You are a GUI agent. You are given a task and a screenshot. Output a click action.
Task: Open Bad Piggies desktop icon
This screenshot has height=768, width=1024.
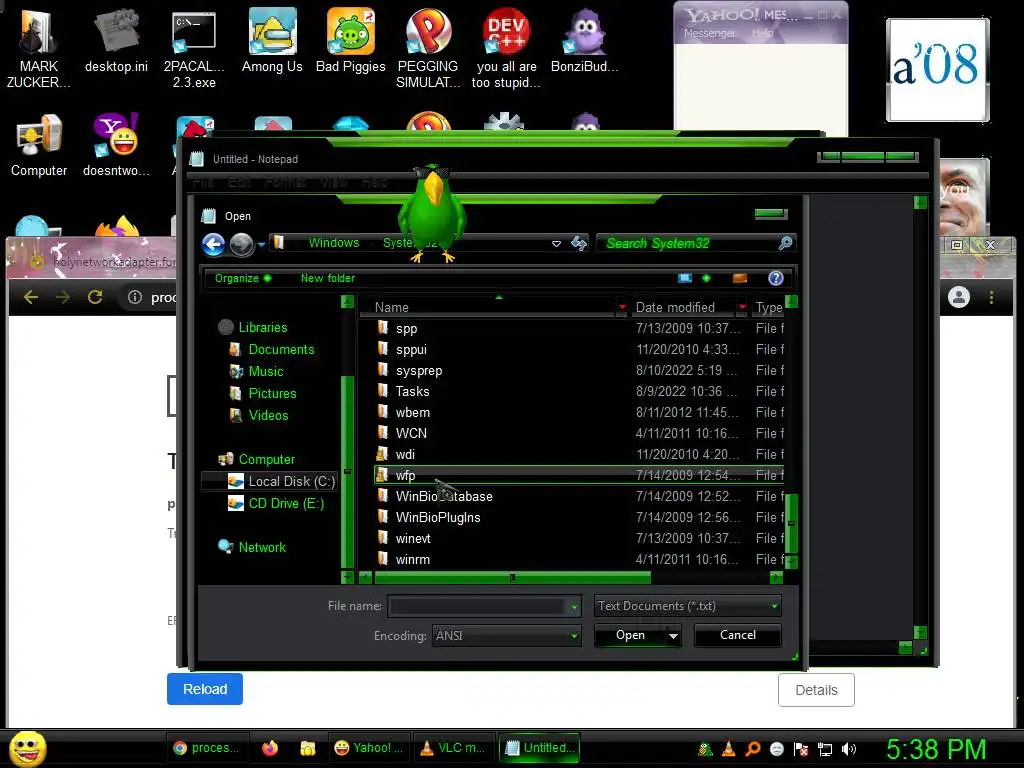click(x=351, y=40)
